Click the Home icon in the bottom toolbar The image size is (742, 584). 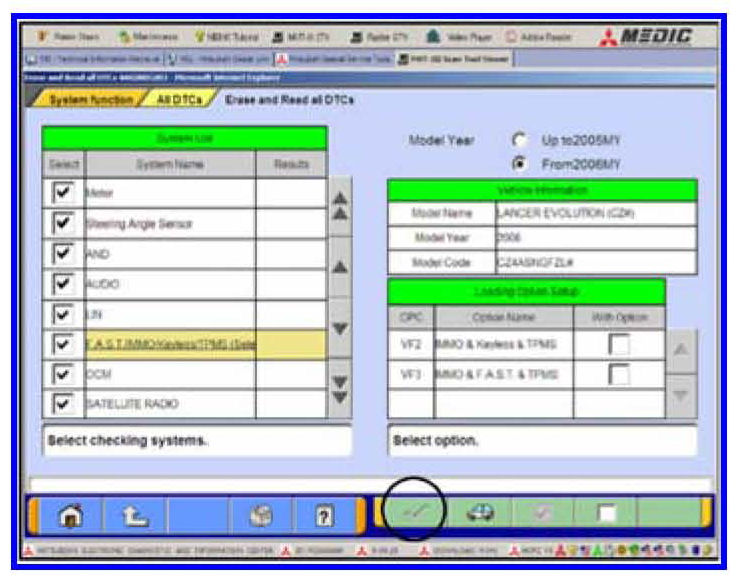(x=71, y=514)
